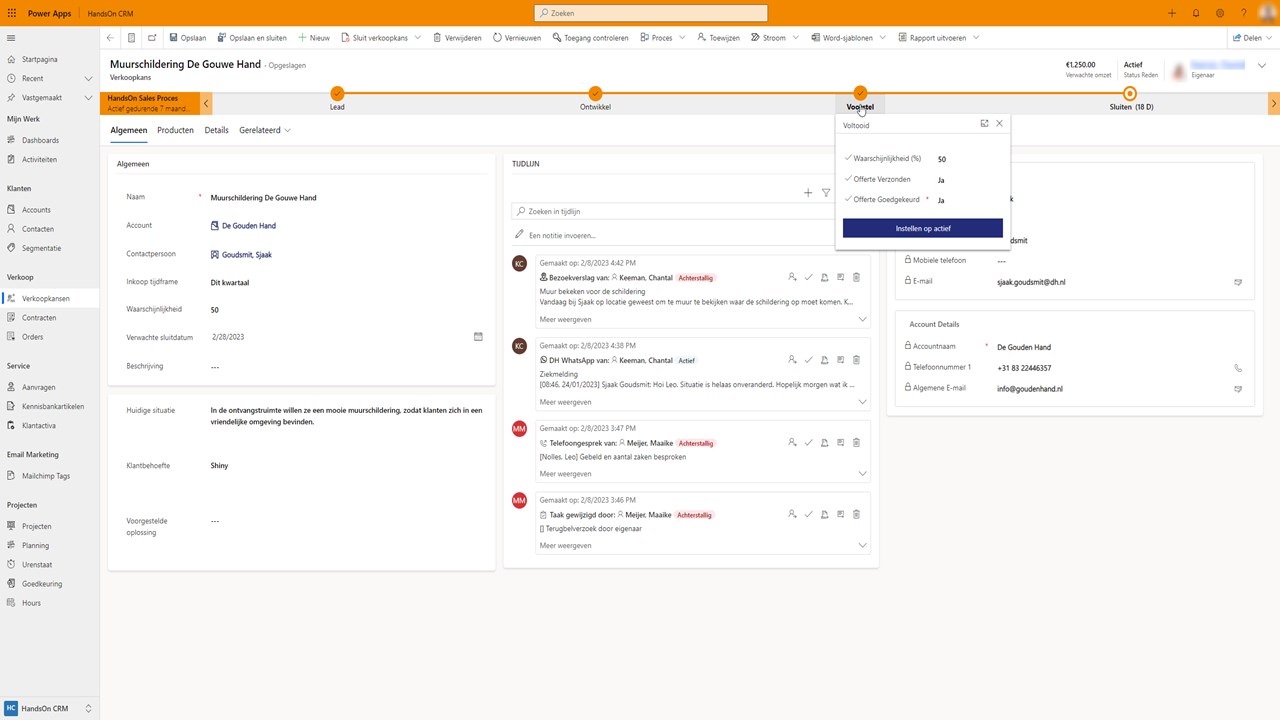The height and width of the screenshot is (720, 1280).
Task: Open the Gerelateerd tab dropdown
Action: [265, 130]
